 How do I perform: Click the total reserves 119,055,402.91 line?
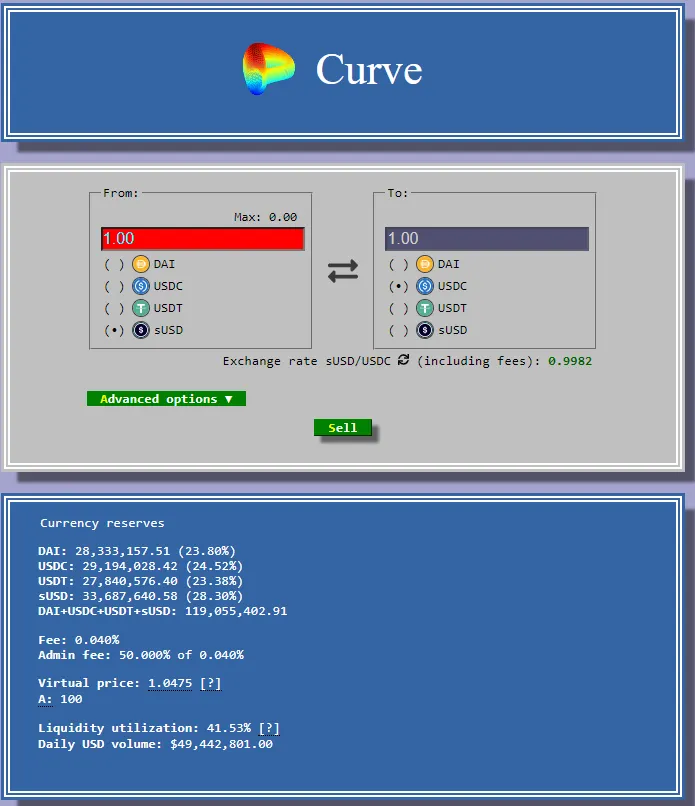click(x=162, y=611)
